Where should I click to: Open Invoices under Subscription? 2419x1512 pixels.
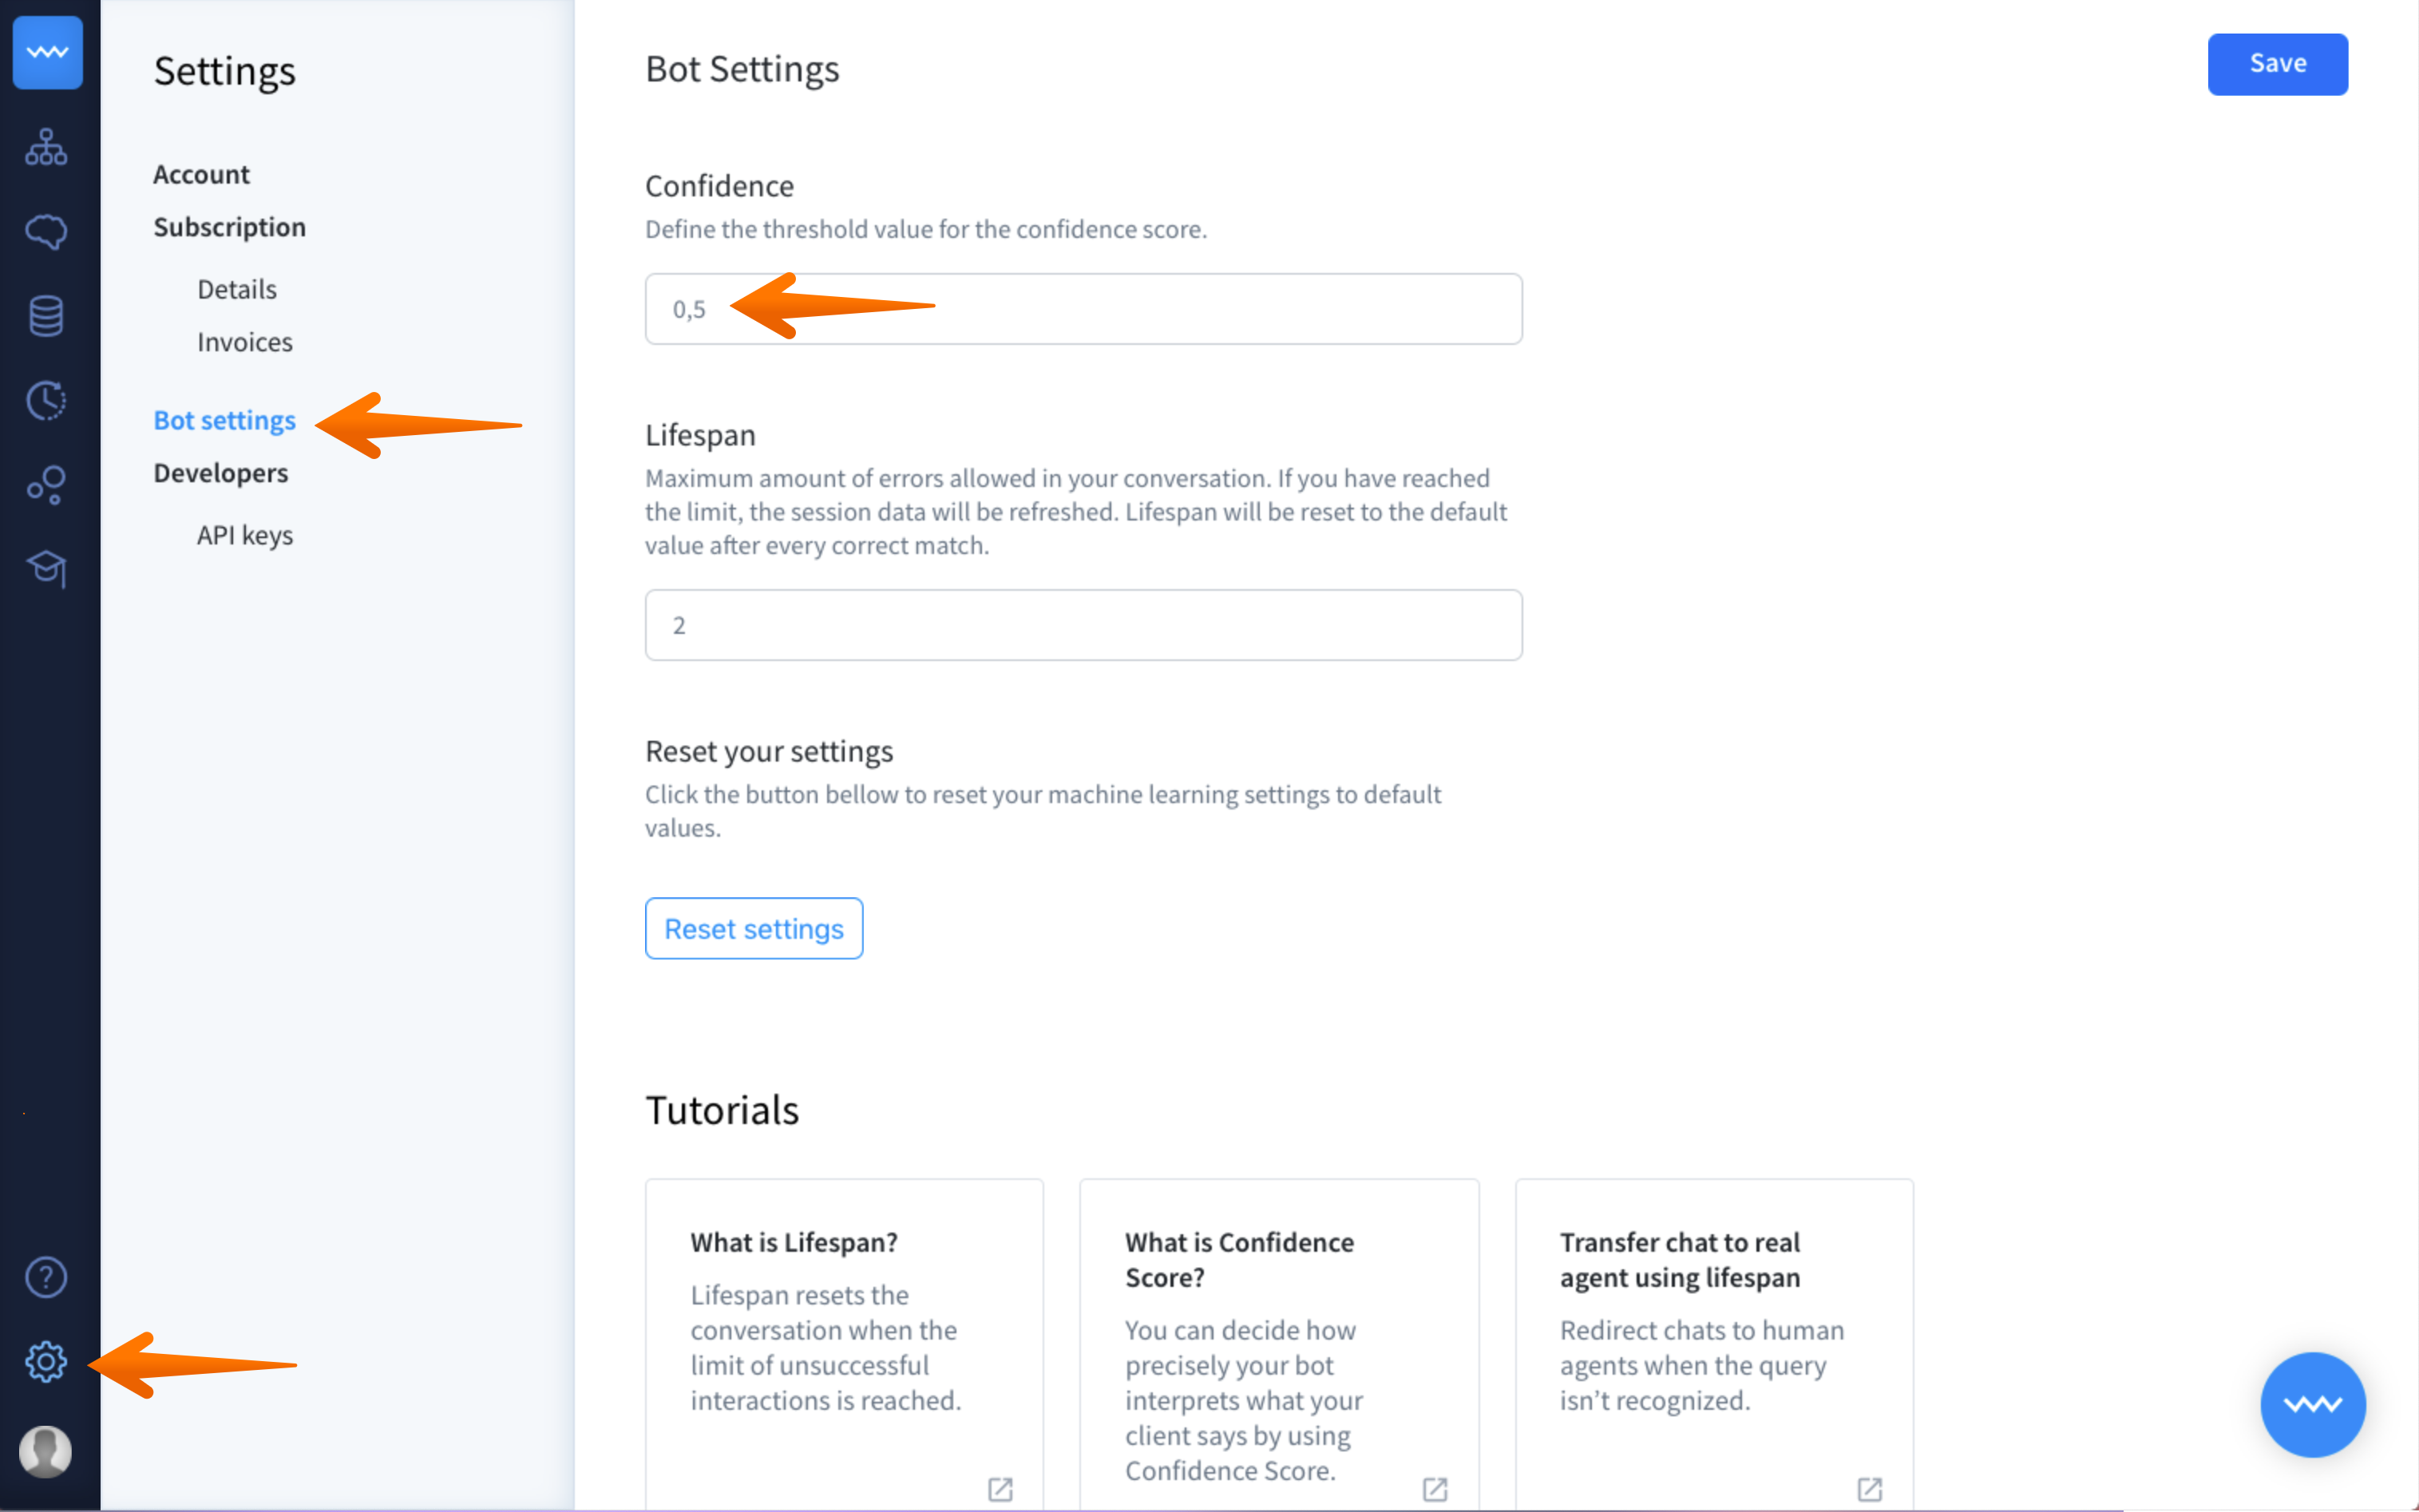pos(245,342)
